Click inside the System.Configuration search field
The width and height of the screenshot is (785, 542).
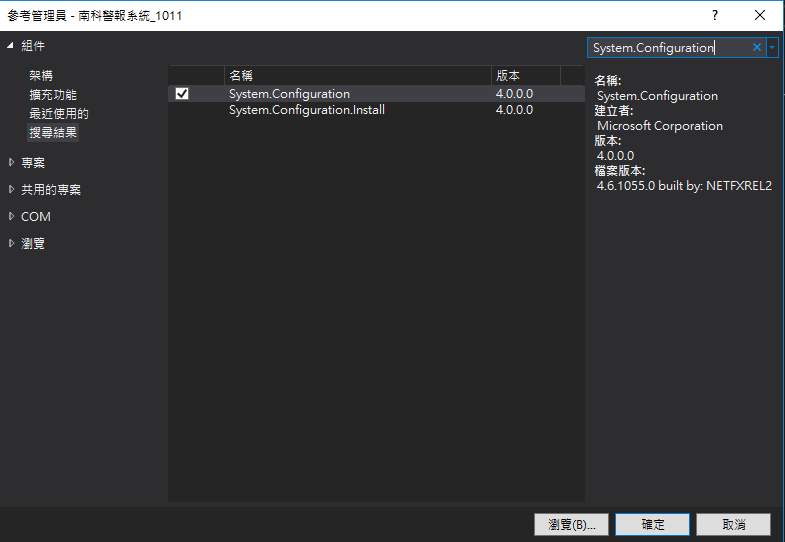[666, 47]
